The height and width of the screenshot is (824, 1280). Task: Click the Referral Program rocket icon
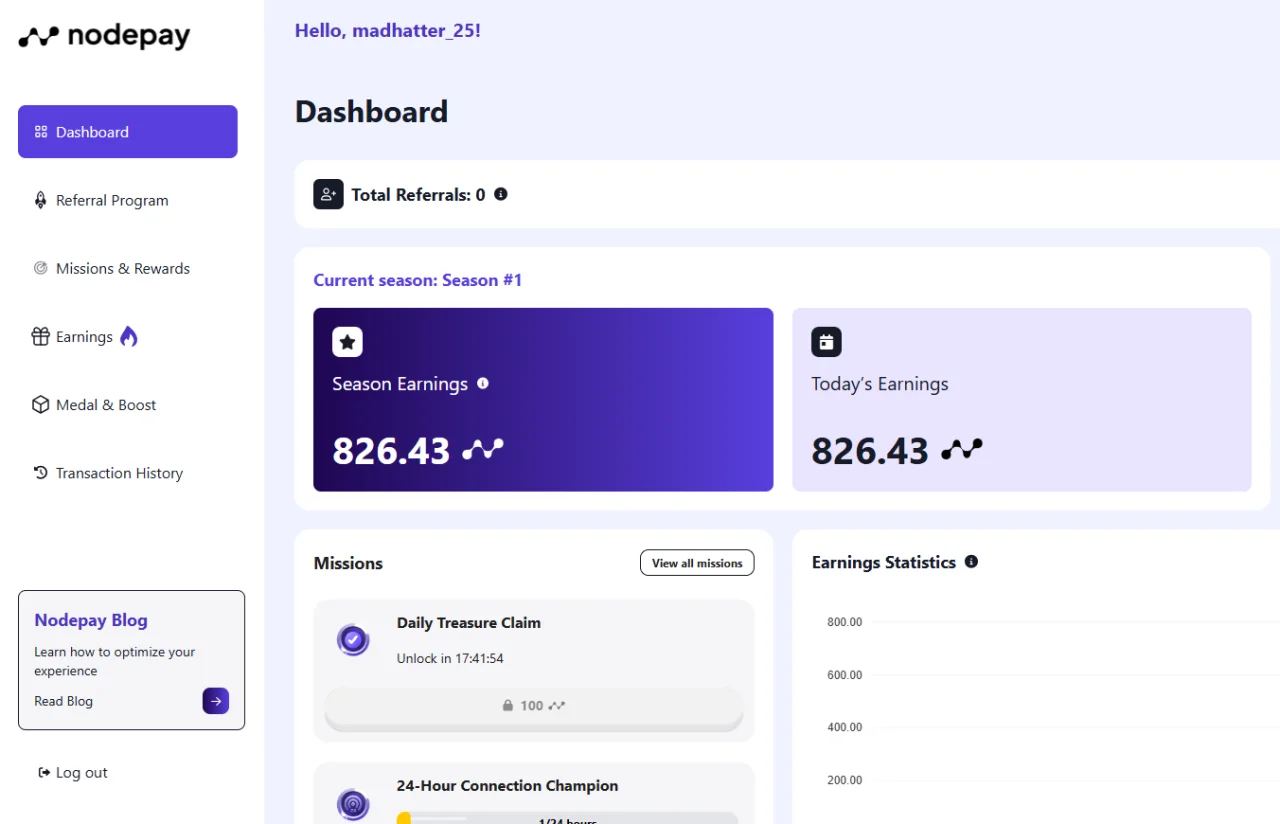[x=41, y=200]
